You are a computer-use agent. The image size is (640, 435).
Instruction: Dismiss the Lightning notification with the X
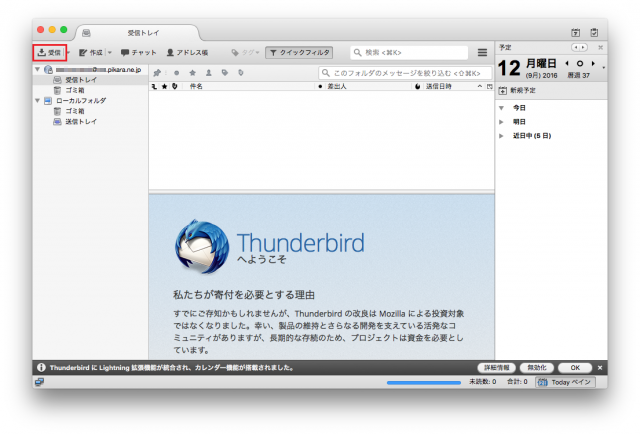600,368
